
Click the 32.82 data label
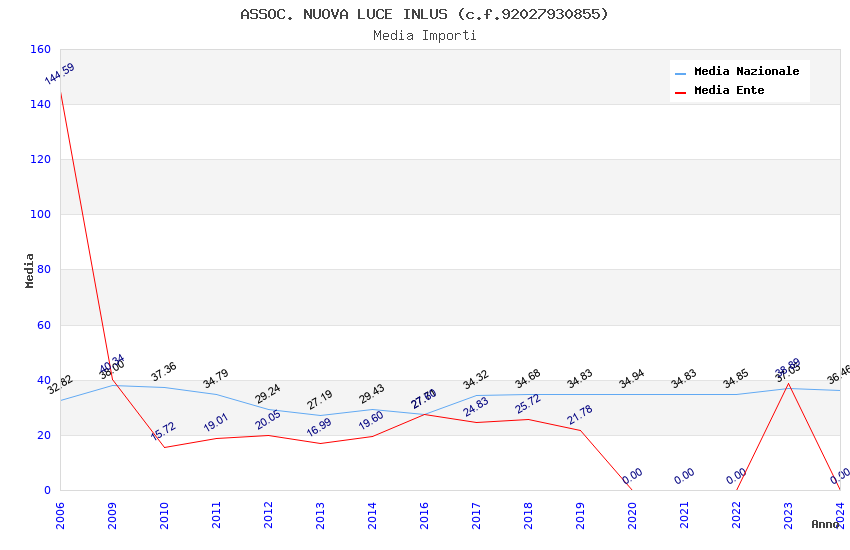[60, 384]
